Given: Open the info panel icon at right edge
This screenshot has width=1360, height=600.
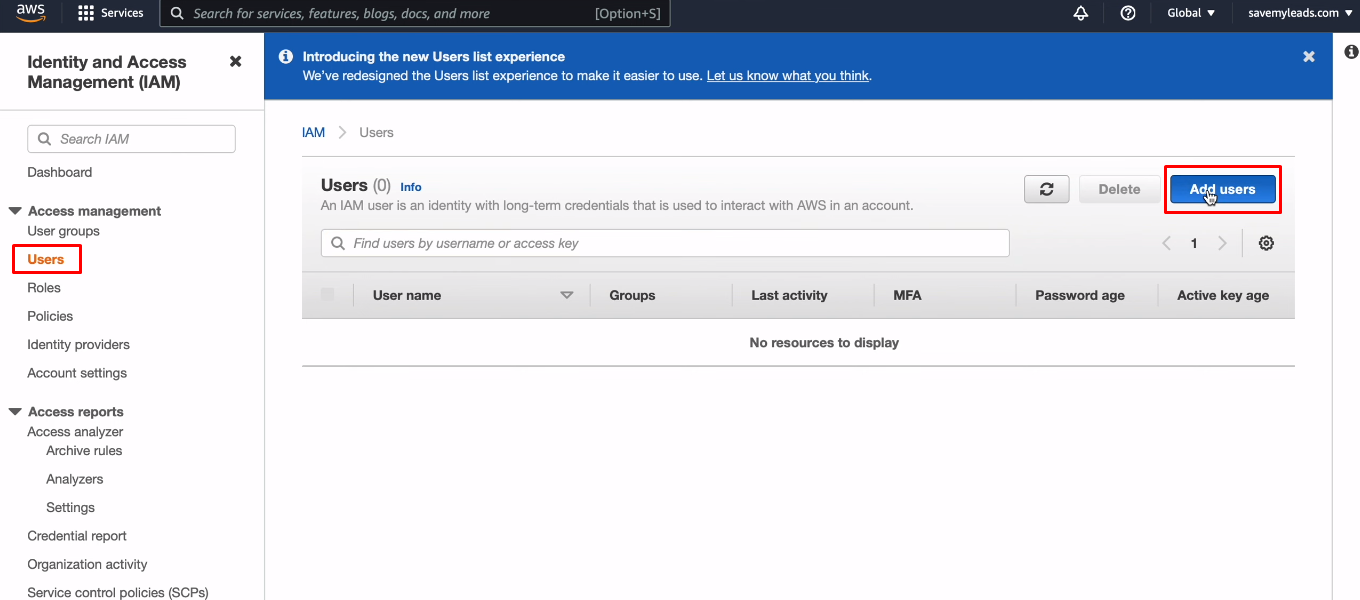Looking at the screenshot, I should click(x=1352, y=52).
